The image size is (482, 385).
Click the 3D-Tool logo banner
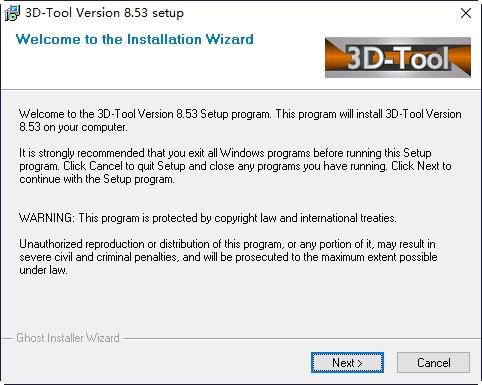point(398,58)
